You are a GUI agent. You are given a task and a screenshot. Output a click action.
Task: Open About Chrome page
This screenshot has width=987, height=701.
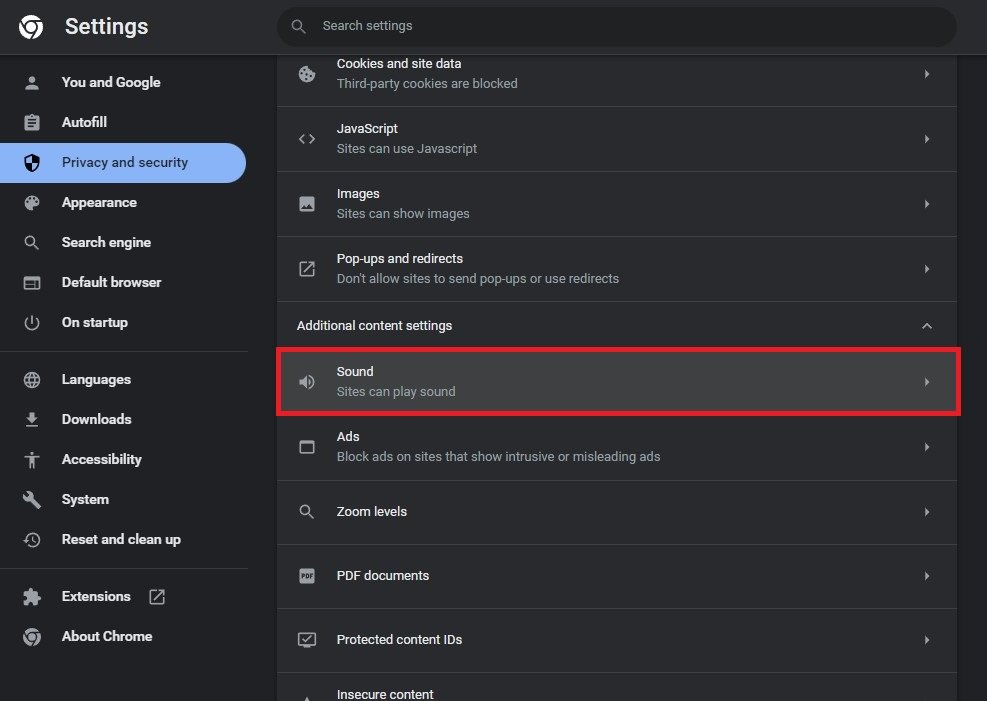(x=106, y=637)
